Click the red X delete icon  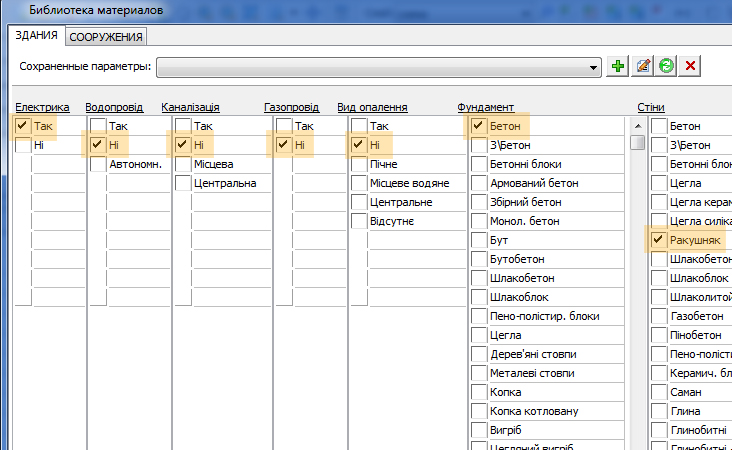(690, 66)
